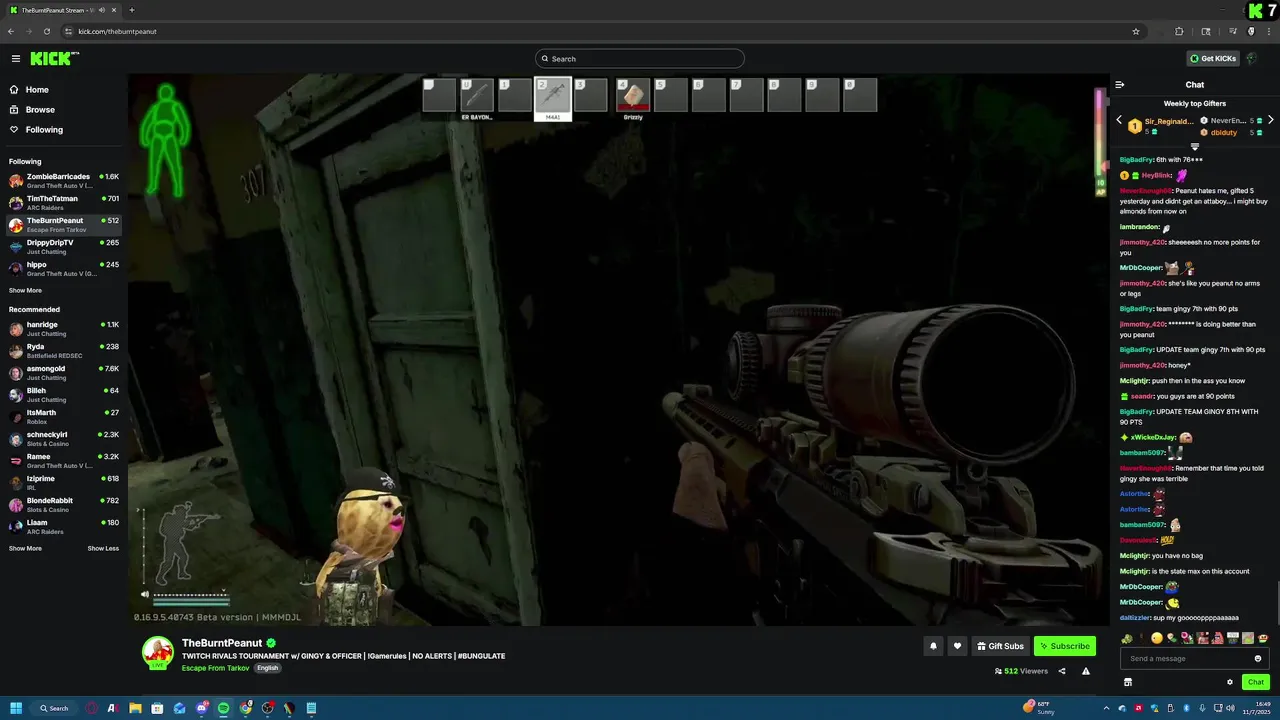This screenshot has width=1280, height=720.
Task: Report stream with warning triangle icon
Action: click(x=1086, y=671)
